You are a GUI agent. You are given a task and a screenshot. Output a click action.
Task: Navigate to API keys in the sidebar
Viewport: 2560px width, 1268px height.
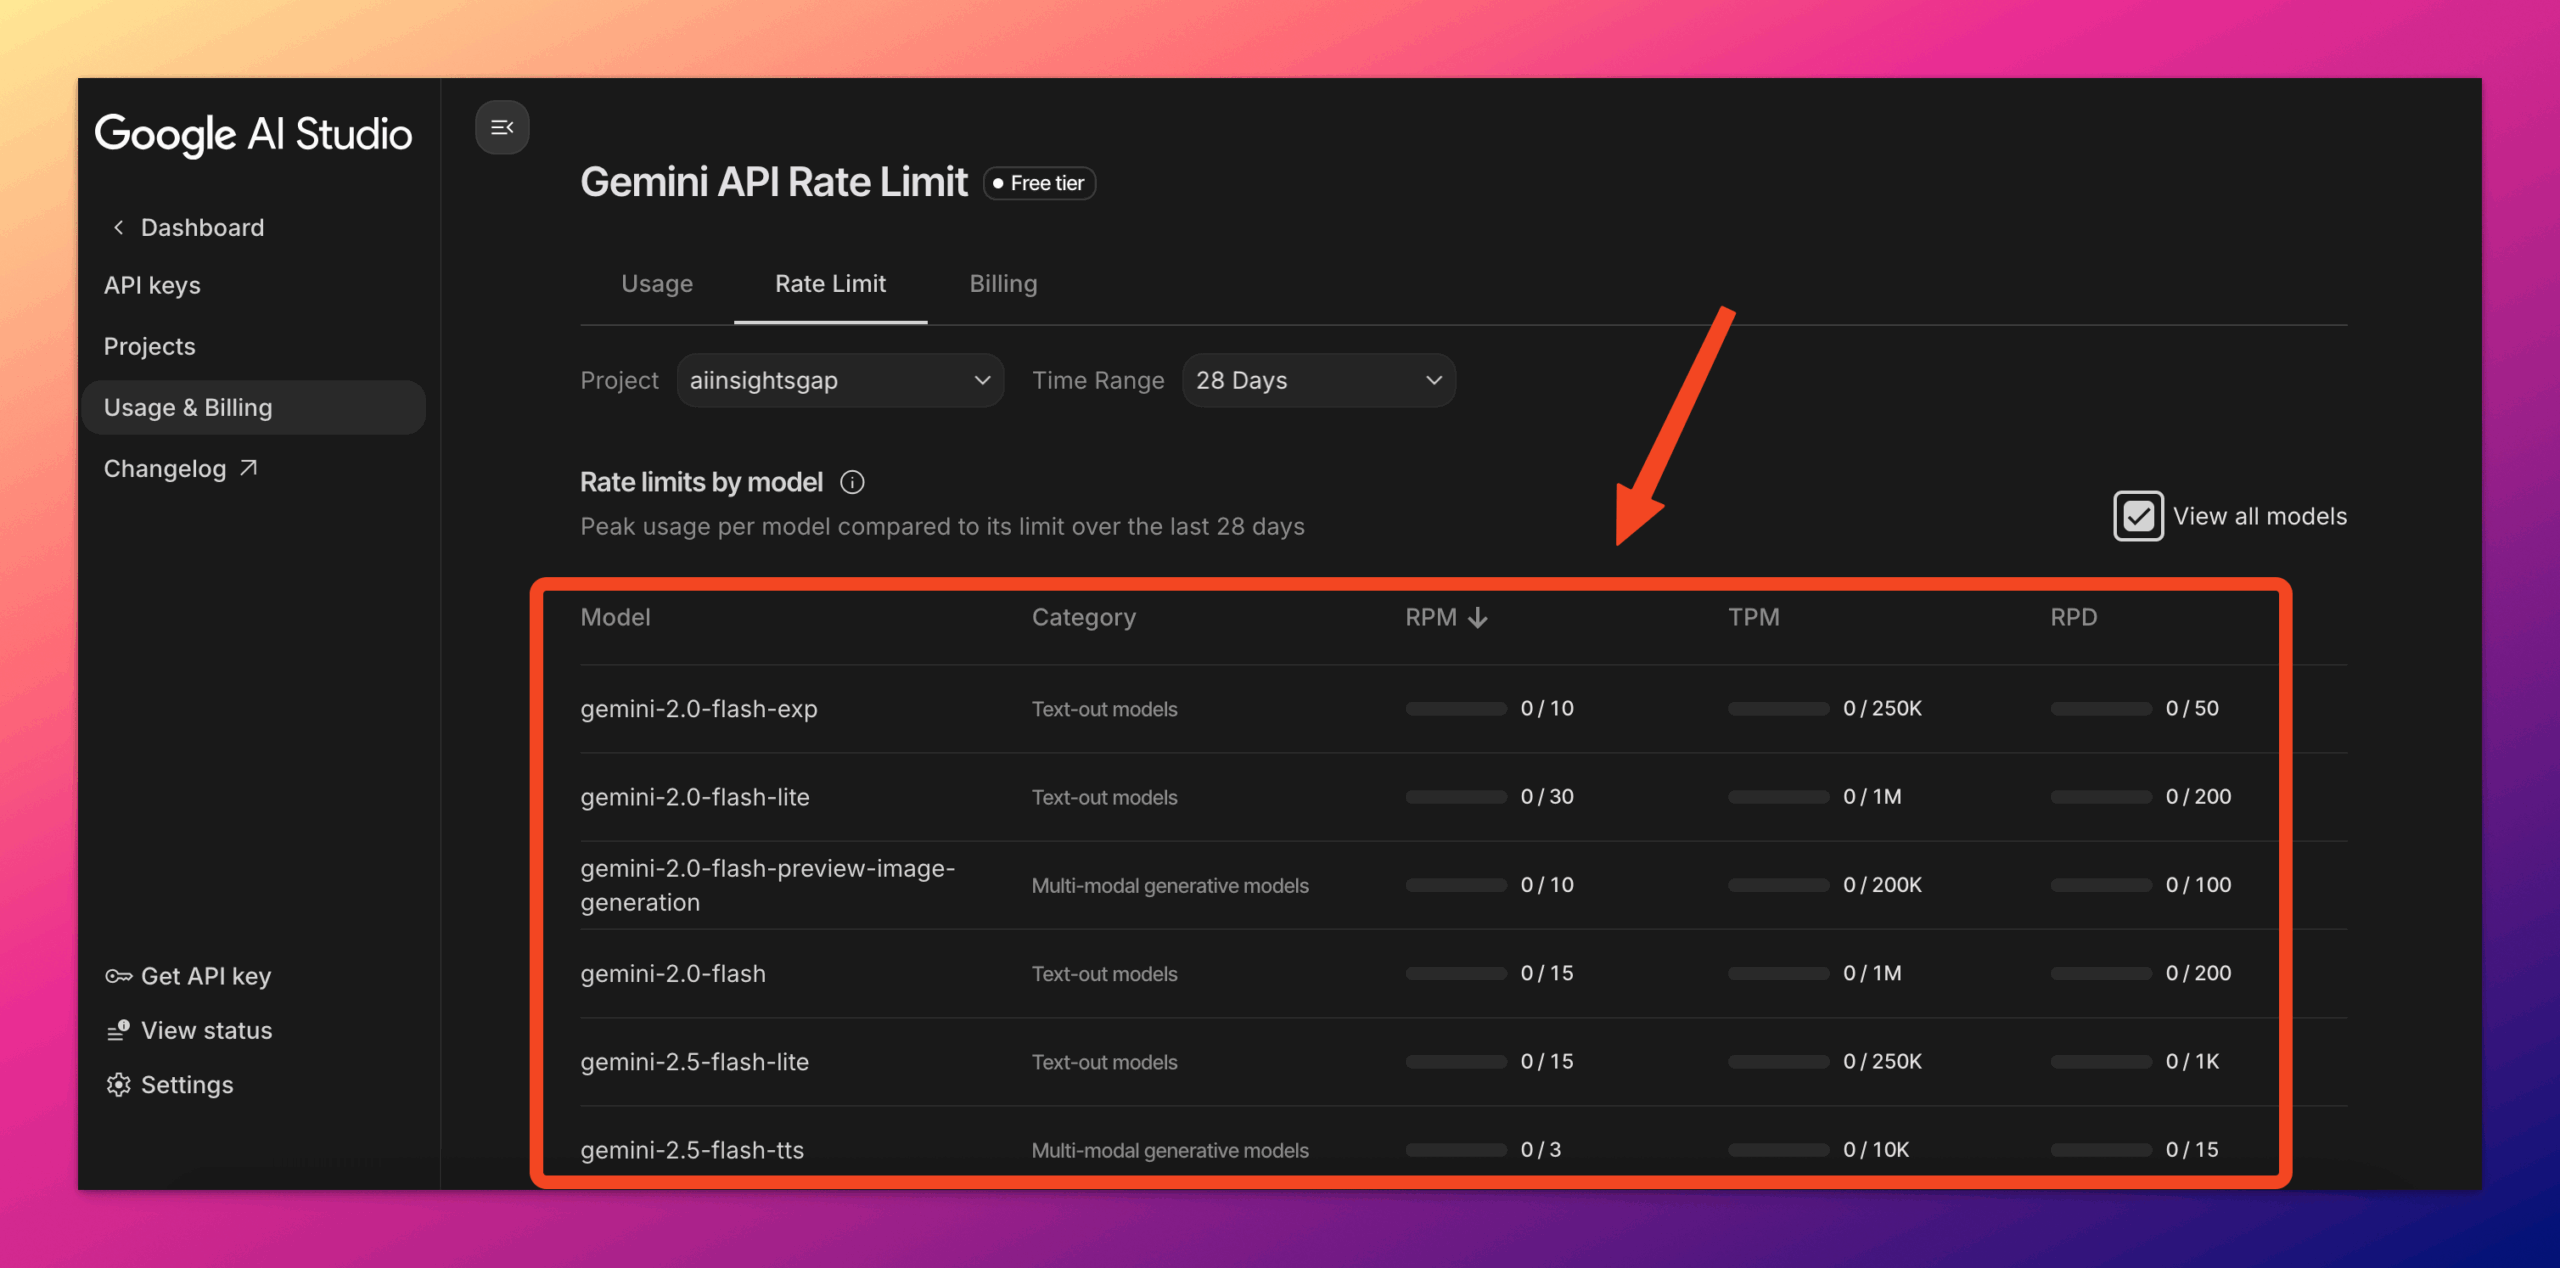152,285
